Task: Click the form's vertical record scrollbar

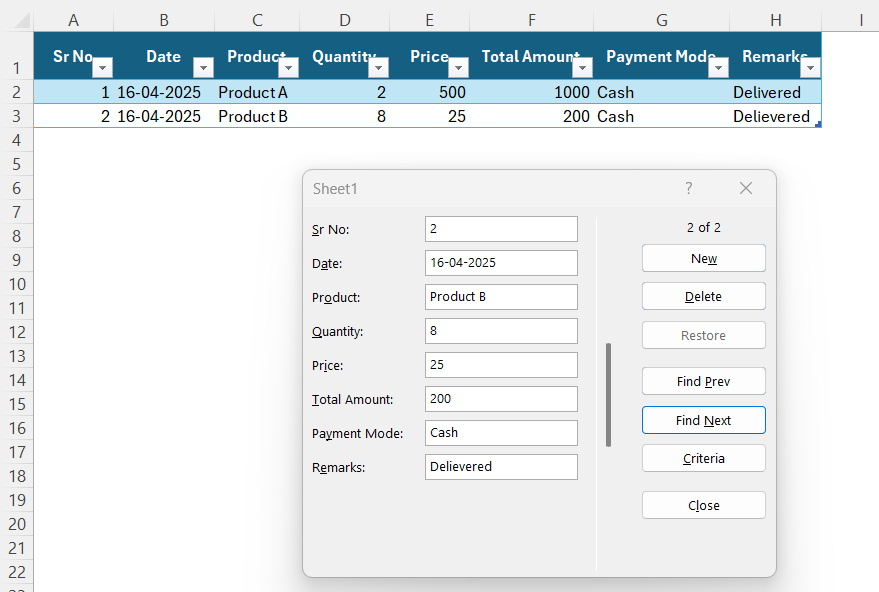Action: (608, 395)
